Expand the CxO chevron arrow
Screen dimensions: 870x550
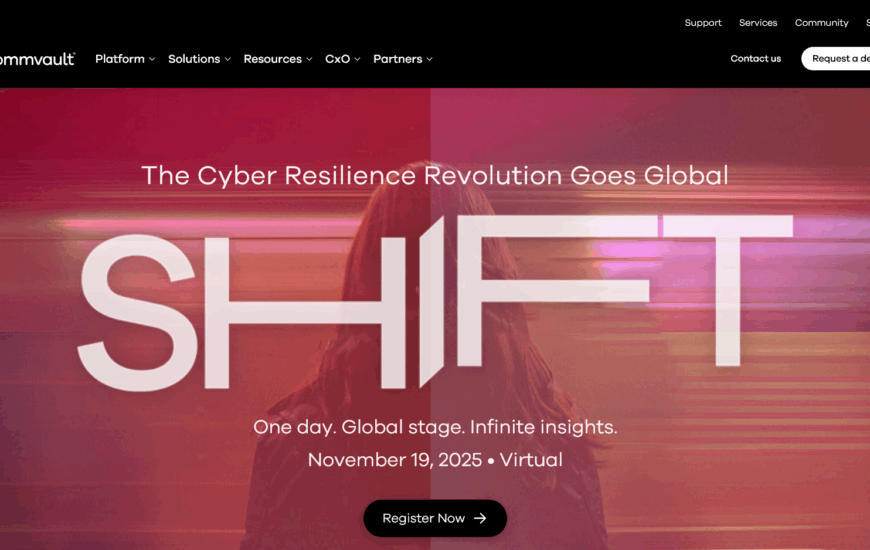(357, 59)
